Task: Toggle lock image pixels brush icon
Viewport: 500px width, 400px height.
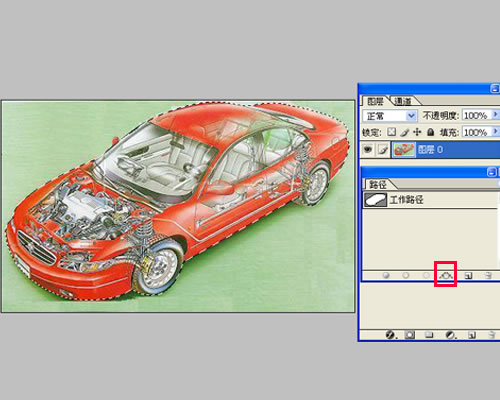Action: [x=404, y=132]
